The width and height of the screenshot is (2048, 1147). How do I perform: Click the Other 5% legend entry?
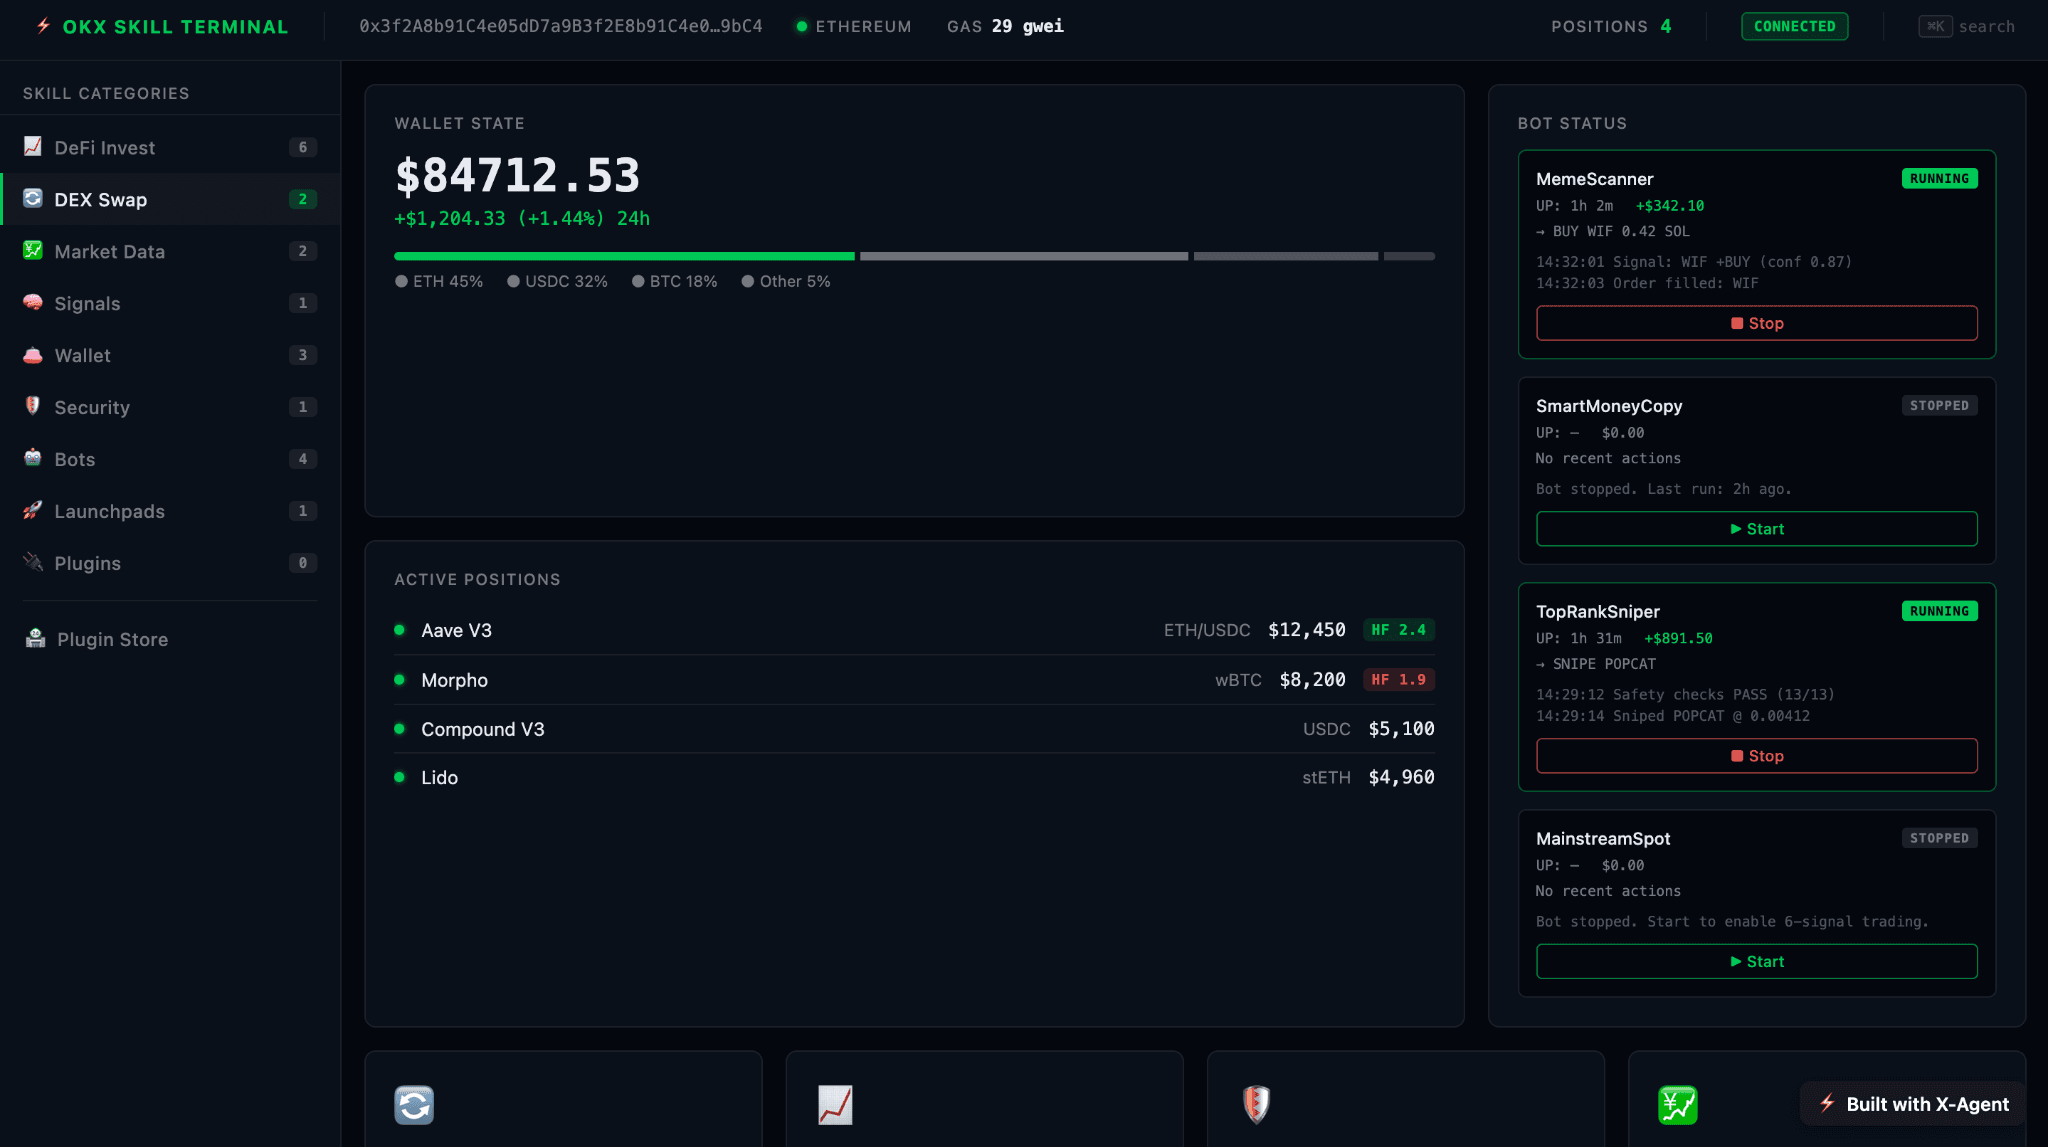click(x=785, y=281)
